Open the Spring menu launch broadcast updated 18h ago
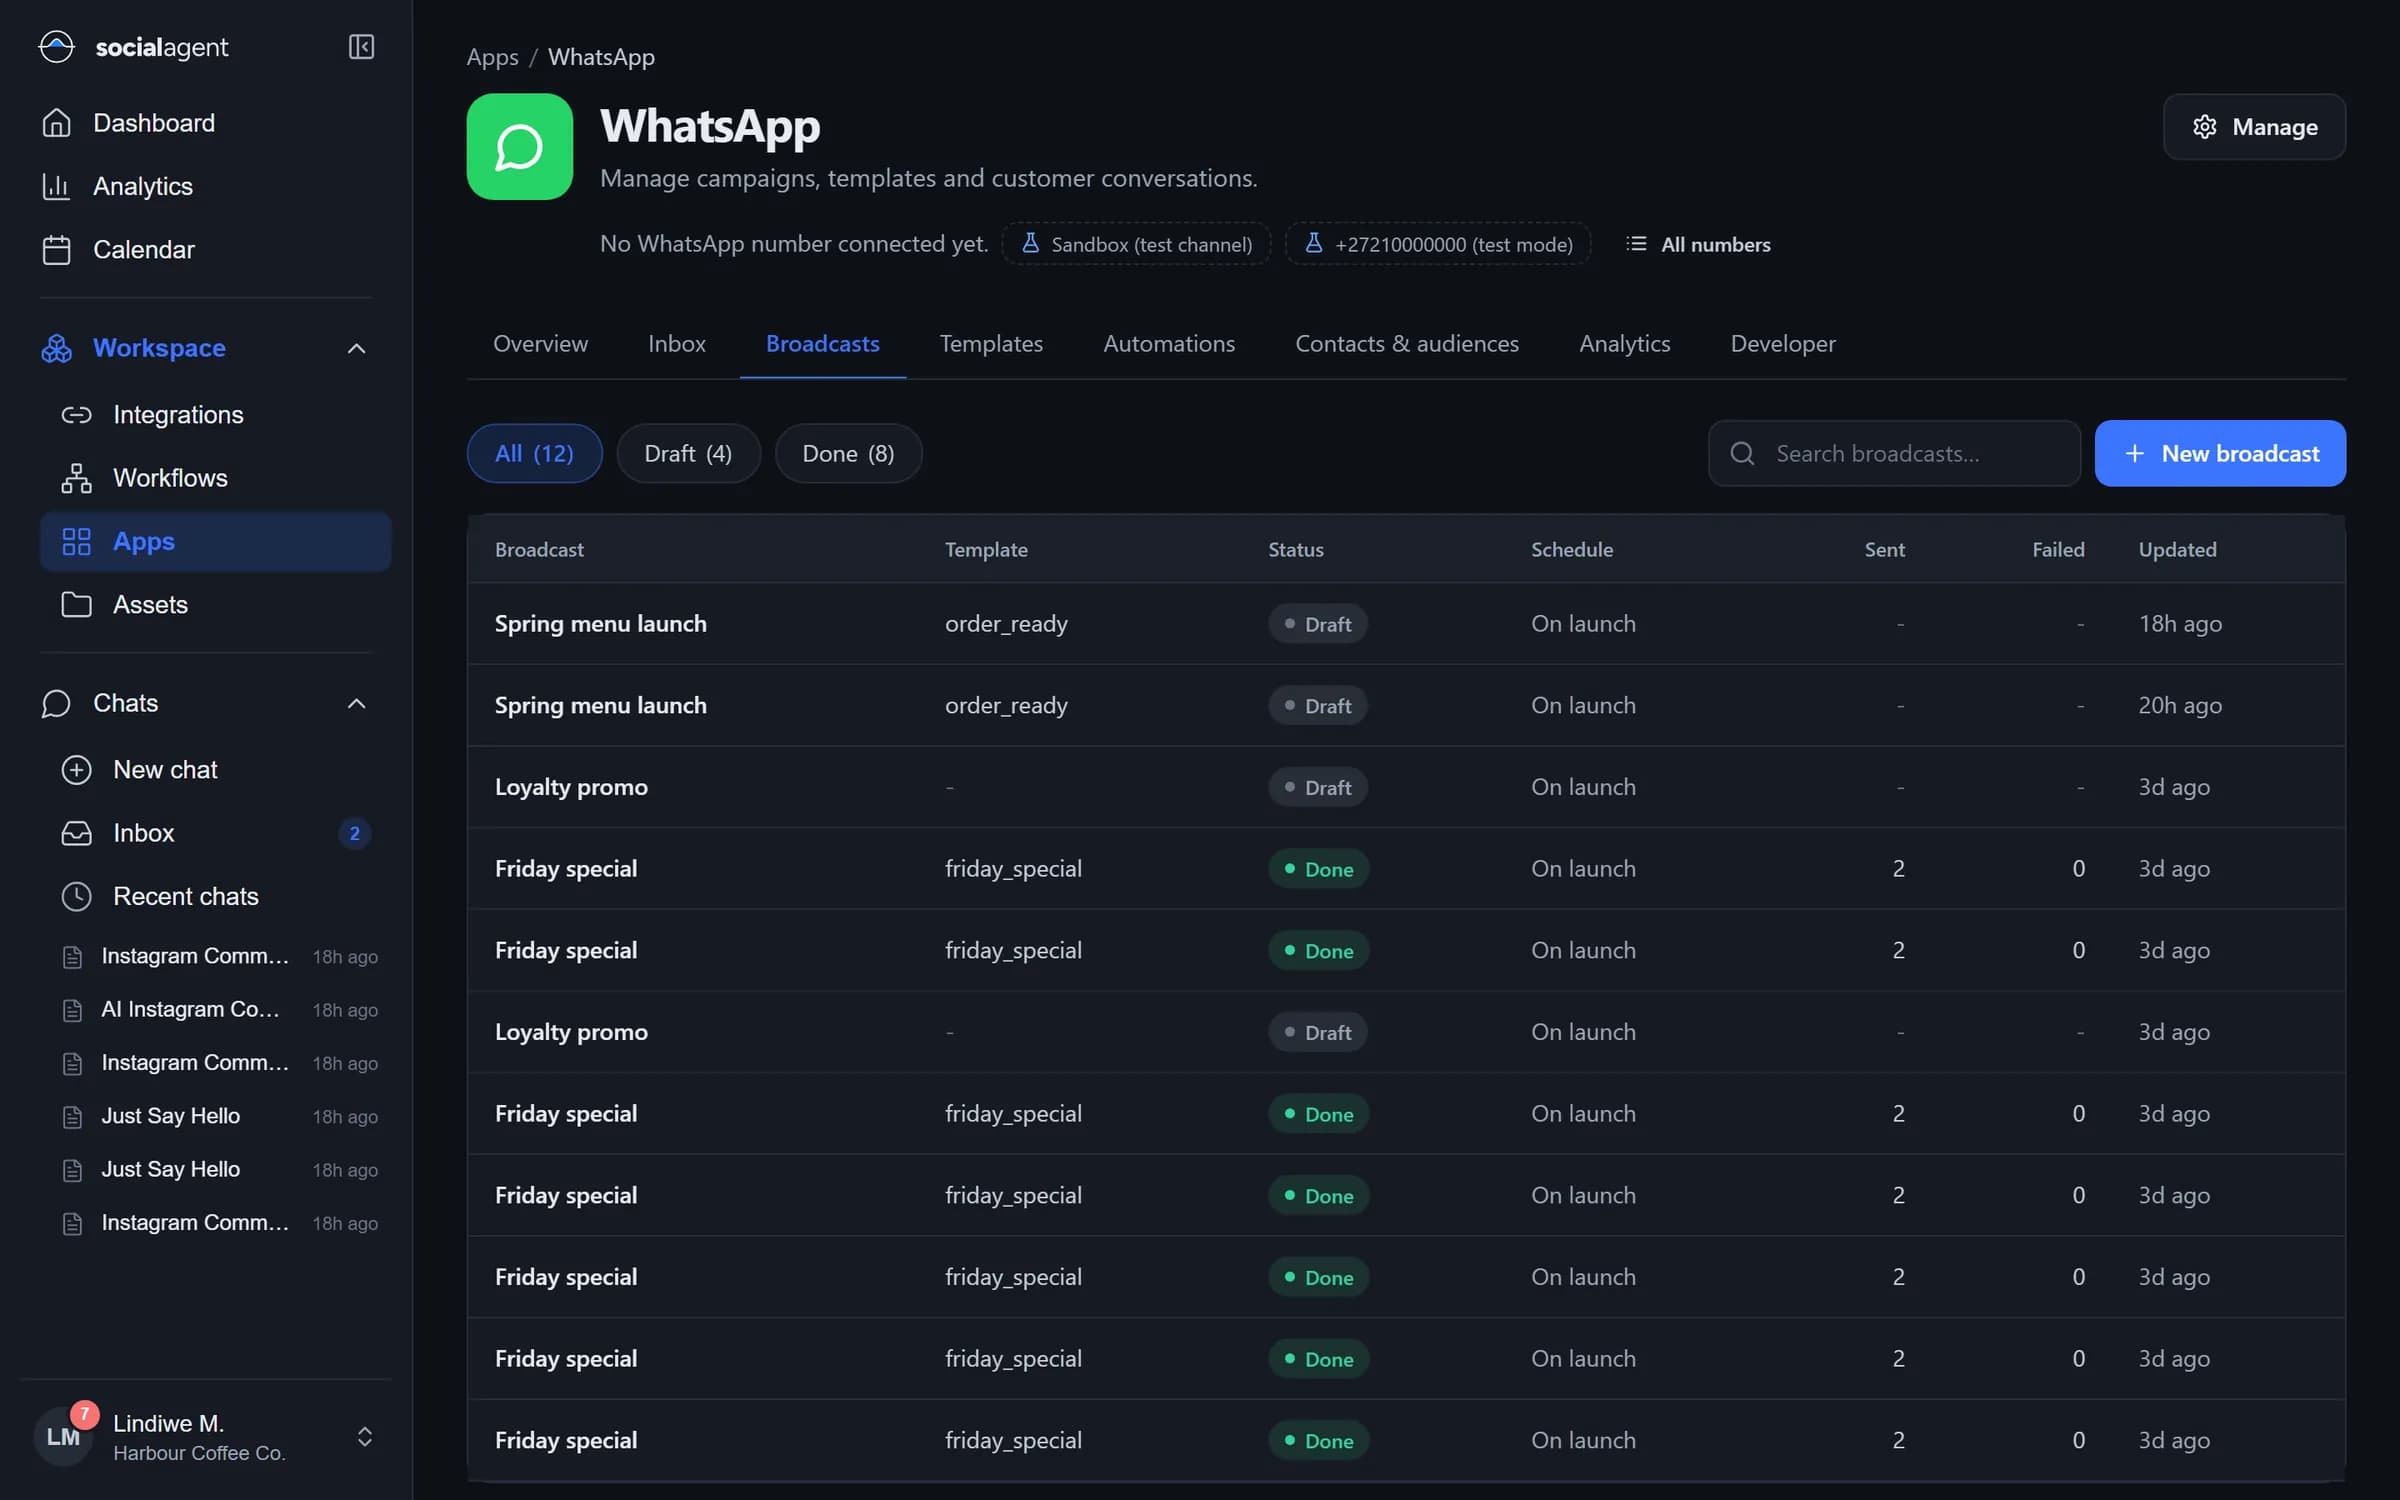The width and height of the screenshot is (2400, 1500). point(1406,623)
